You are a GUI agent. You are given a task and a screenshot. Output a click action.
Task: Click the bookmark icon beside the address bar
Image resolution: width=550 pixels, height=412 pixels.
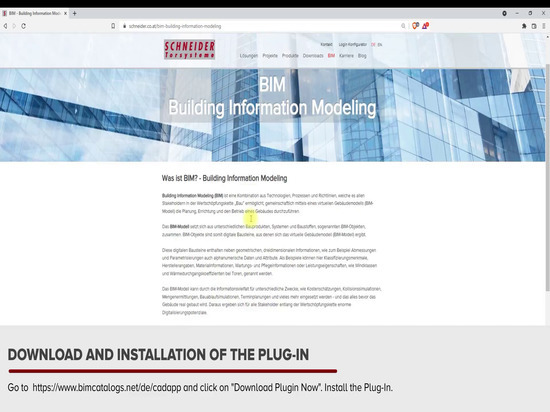click(x=113, y=26)
